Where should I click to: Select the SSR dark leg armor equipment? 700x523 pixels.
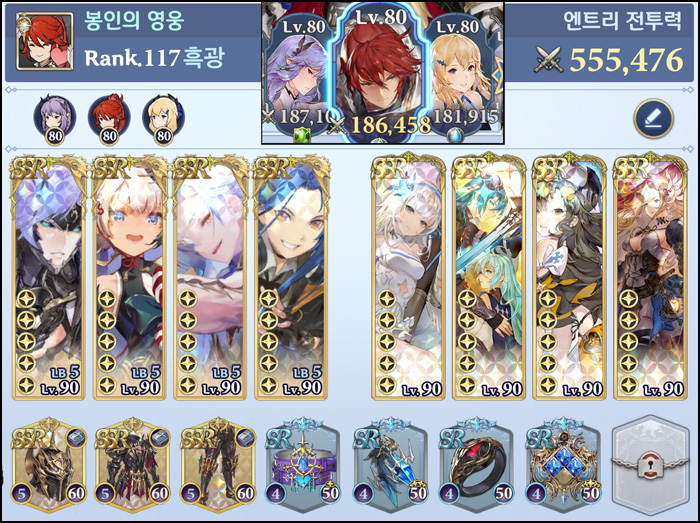point(218,466)
